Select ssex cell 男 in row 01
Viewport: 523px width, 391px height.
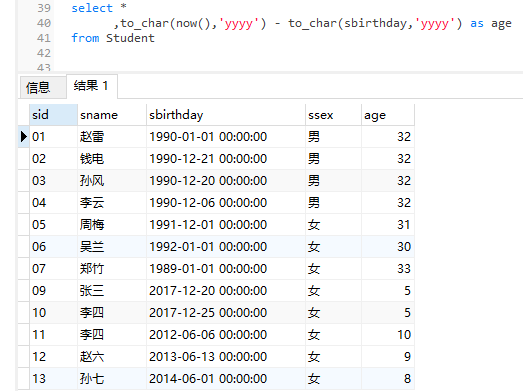[333, 137]
